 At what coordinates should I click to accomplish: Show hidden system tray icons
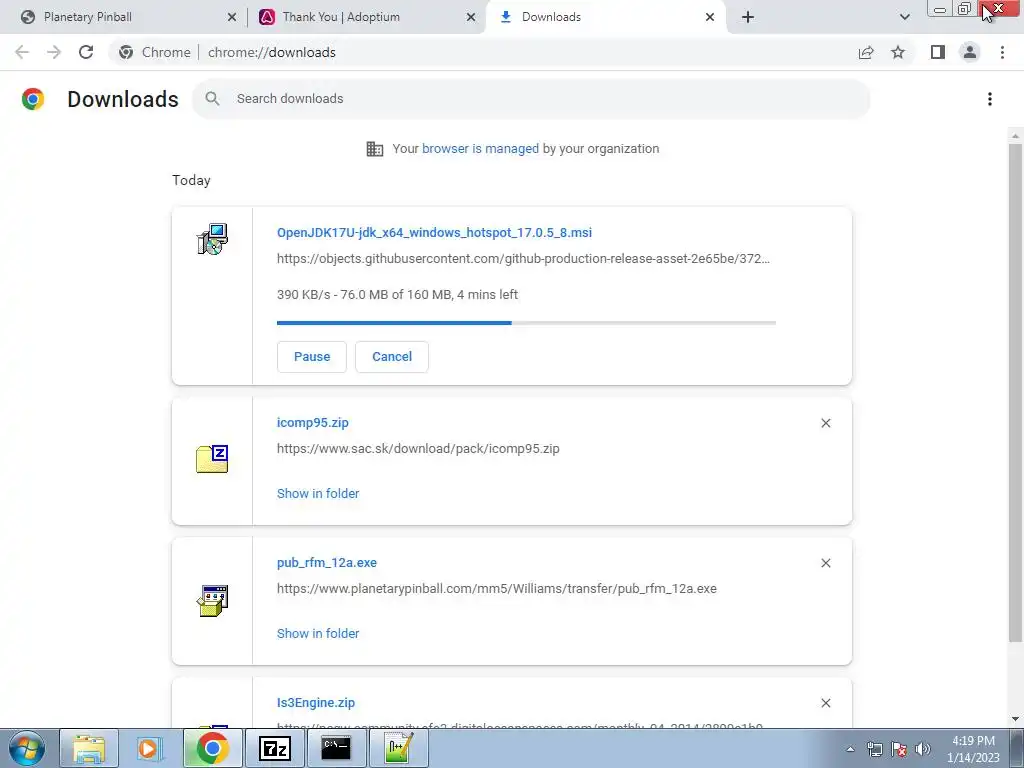pyautogui.click(x=850, y=749)
